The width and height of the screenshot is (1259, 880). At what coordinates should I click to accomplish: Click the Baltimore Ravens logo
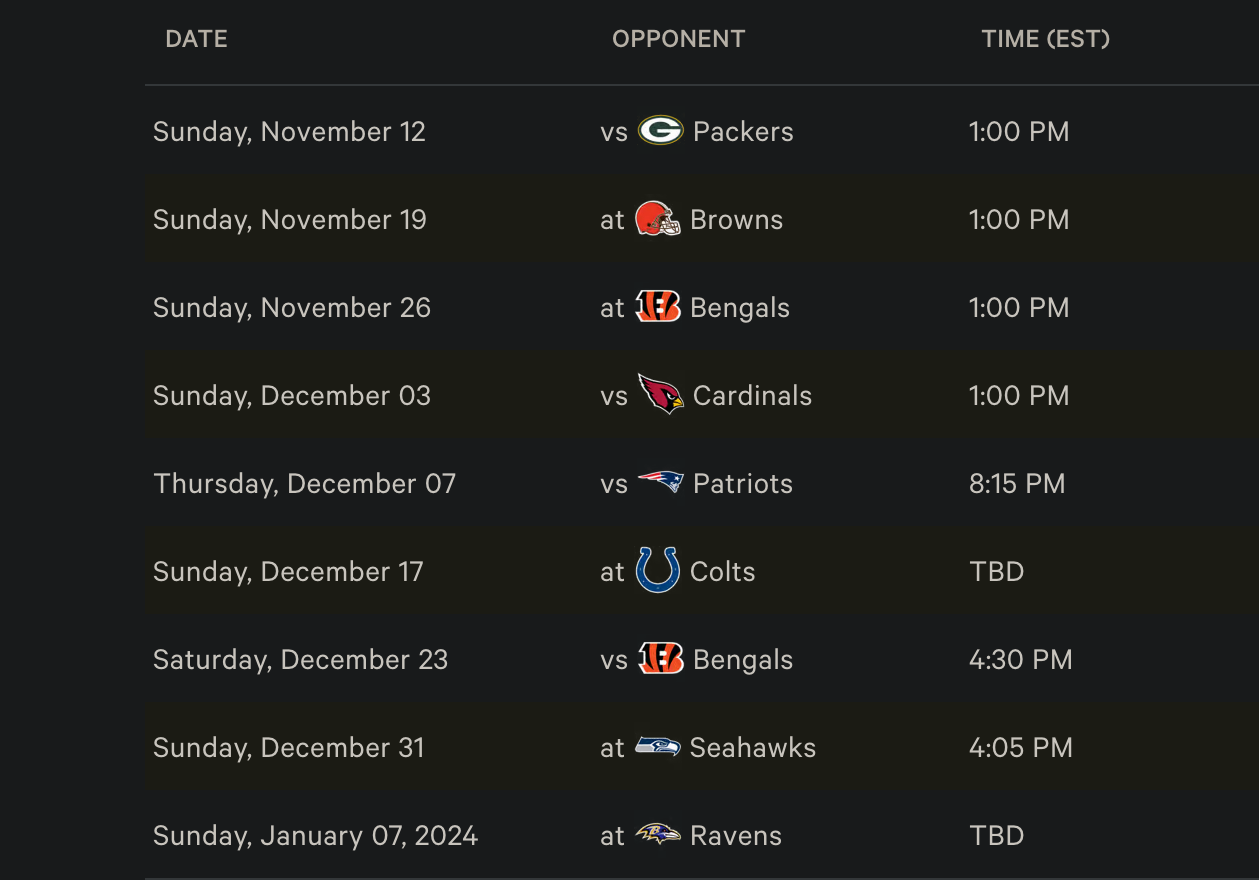tap(658, 835)
